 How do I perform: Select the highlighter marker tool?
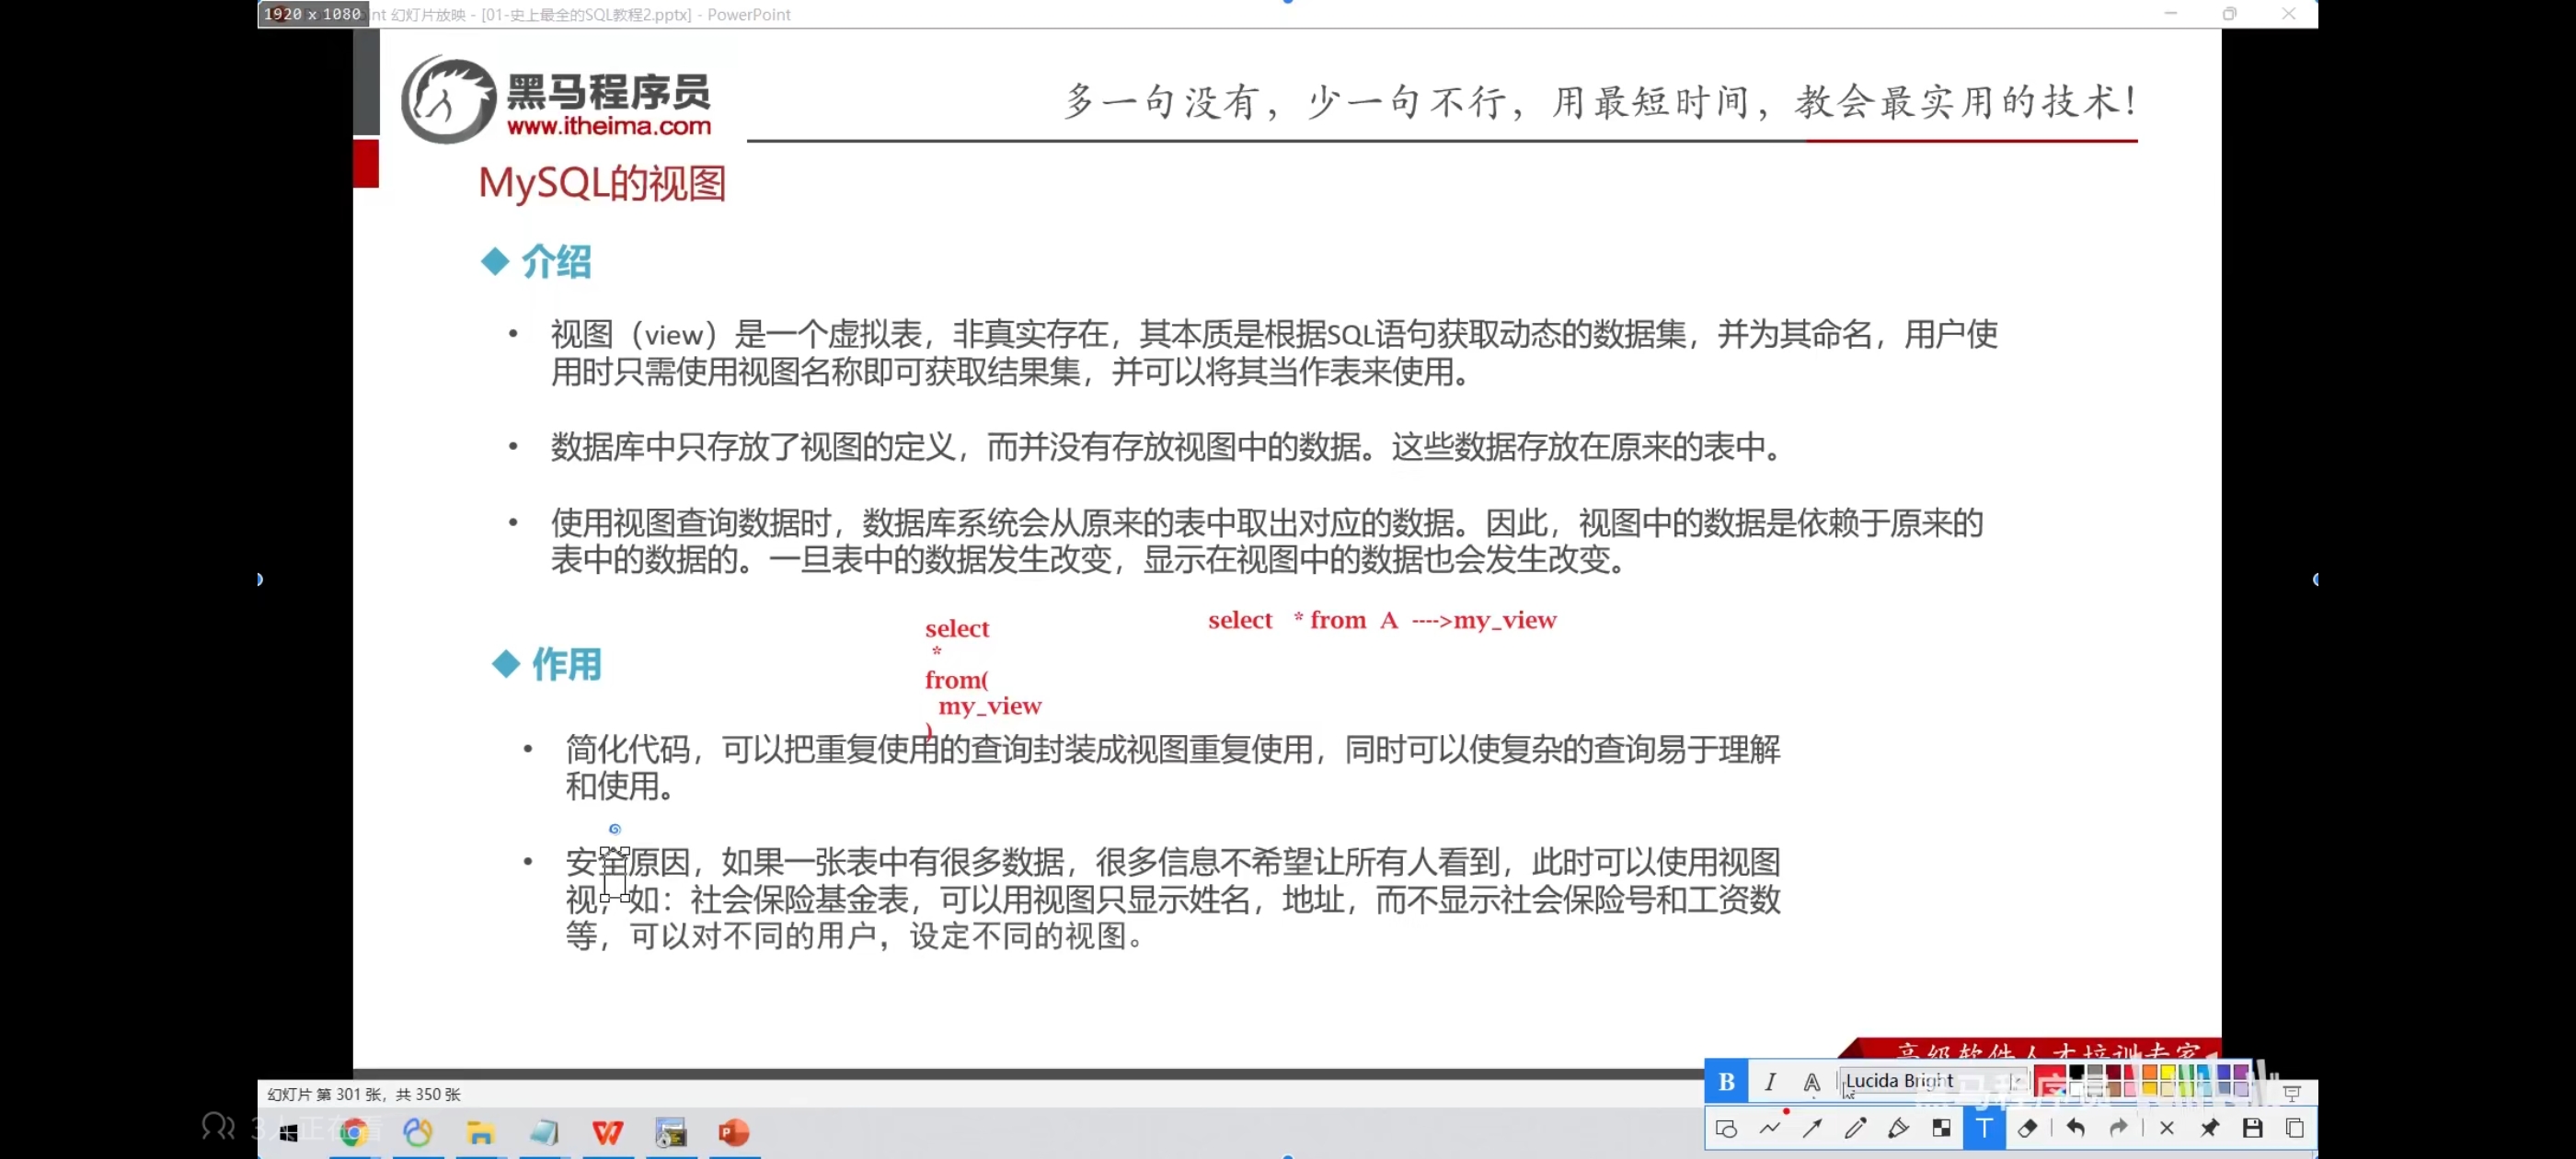coord(1898,1129)
